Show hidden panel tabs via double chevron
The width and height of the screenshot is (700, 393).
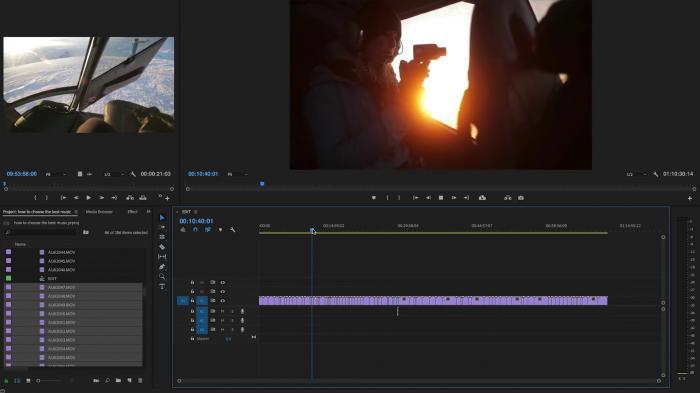point(149,212)
